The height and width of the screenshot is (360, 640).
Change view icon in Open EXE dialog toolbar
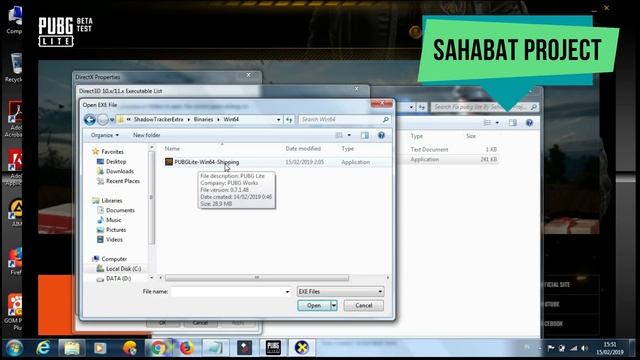pos(339,135)
